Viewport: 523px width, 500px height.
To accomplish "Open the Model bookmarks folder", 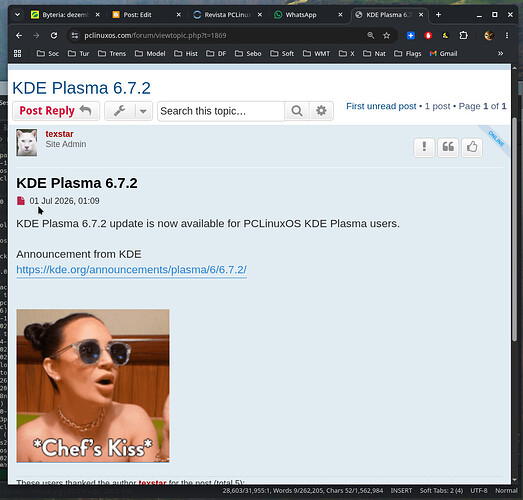I will tap(150, 53).
